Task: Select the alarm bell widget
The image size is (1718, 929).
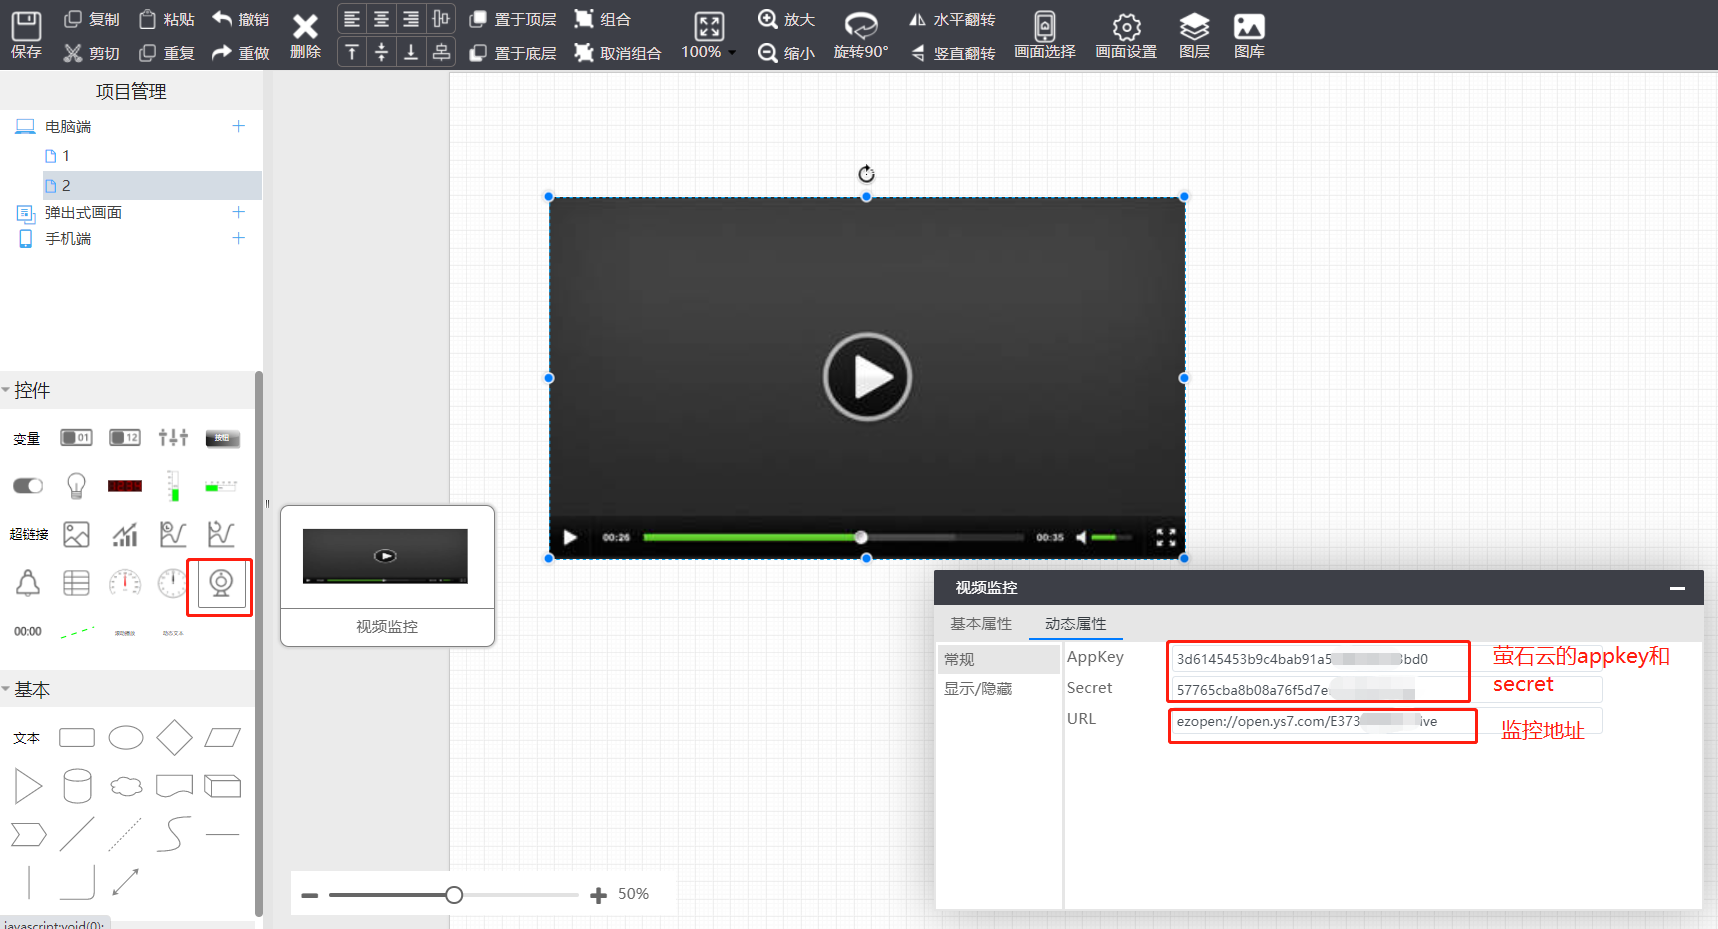Action: 28,583
